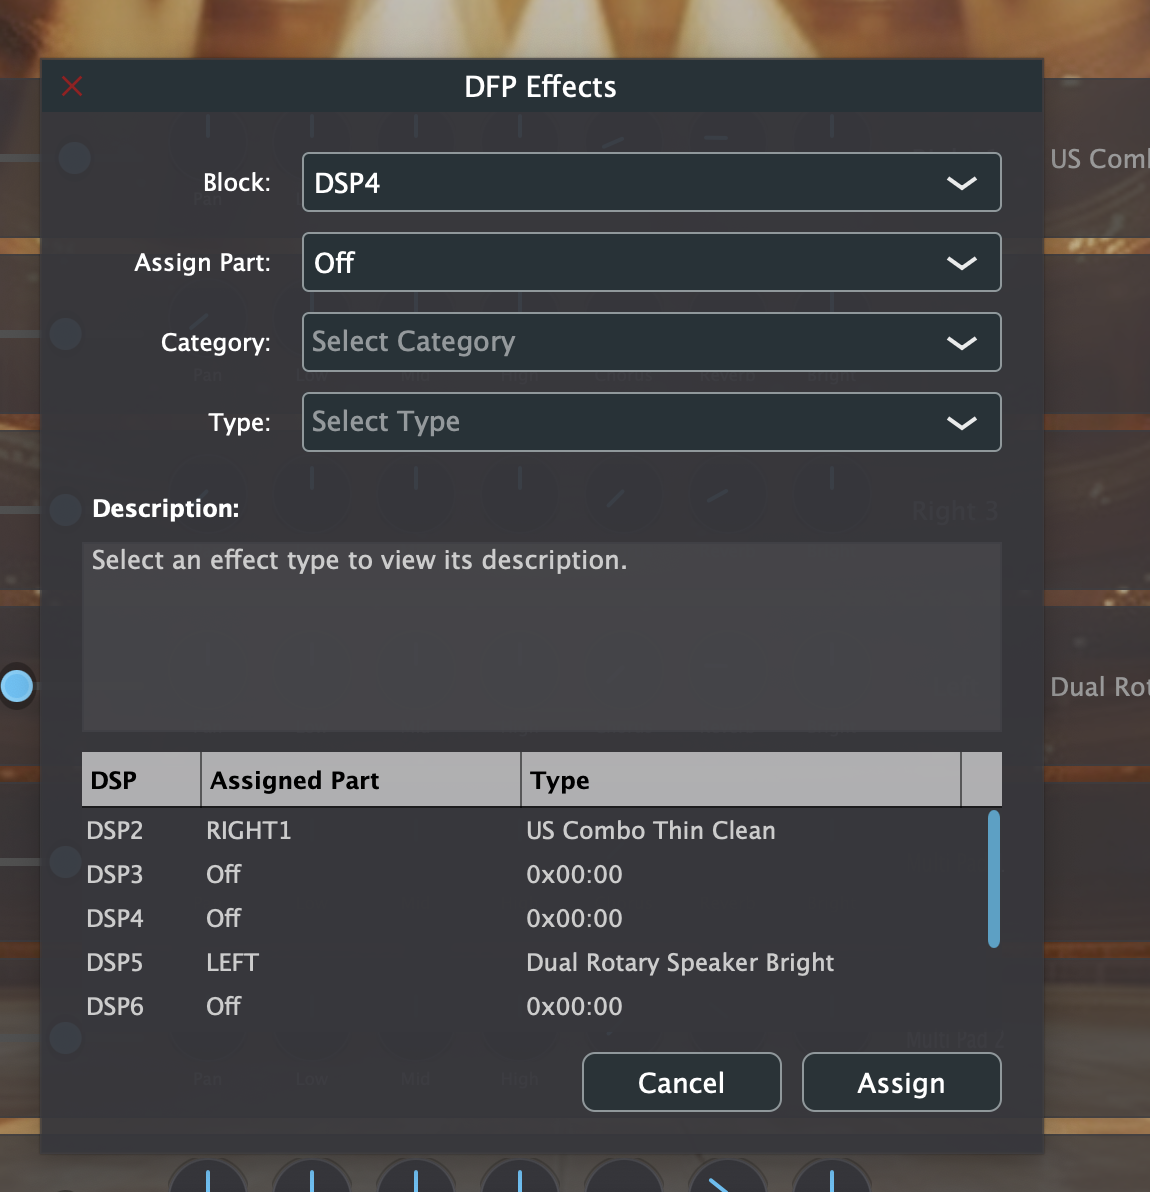Expand the Select Category dropdown

[x=651, y=342]
